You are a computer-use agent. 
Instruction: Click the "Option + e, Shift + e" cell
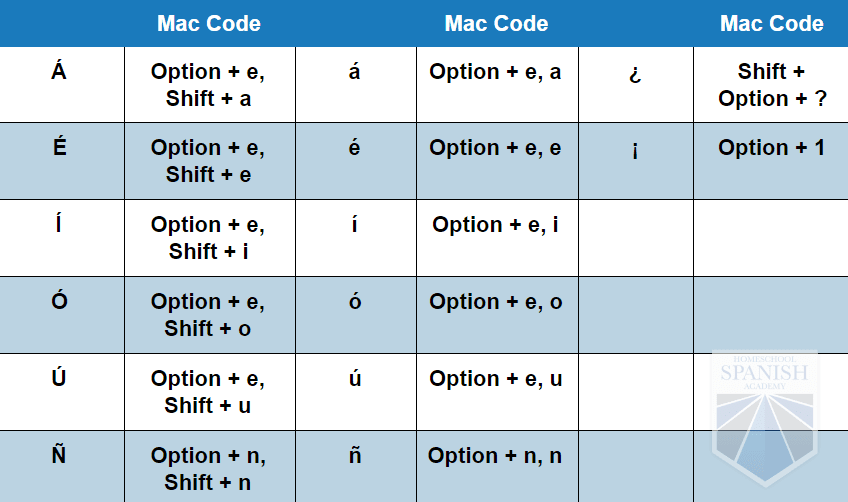pos(208,161)
